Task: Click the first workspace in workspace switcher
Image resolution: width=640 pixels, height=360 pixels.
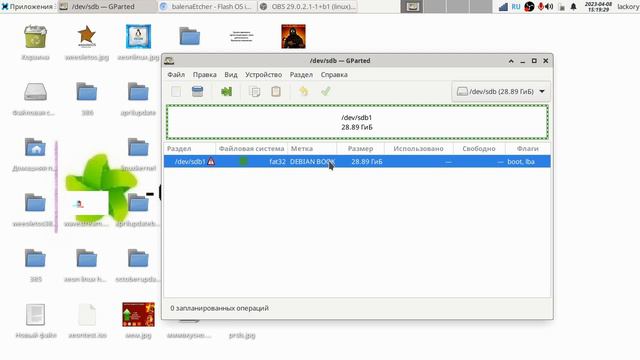Action: [x=411, y=7]
